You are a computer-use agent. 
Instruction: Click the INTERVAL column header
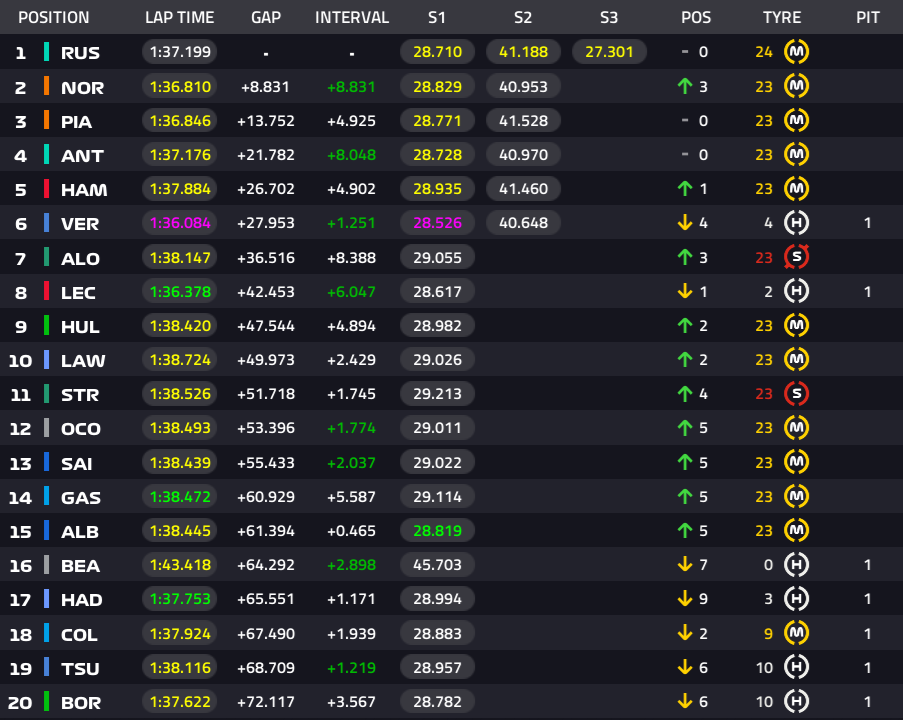tap(352, 17)
